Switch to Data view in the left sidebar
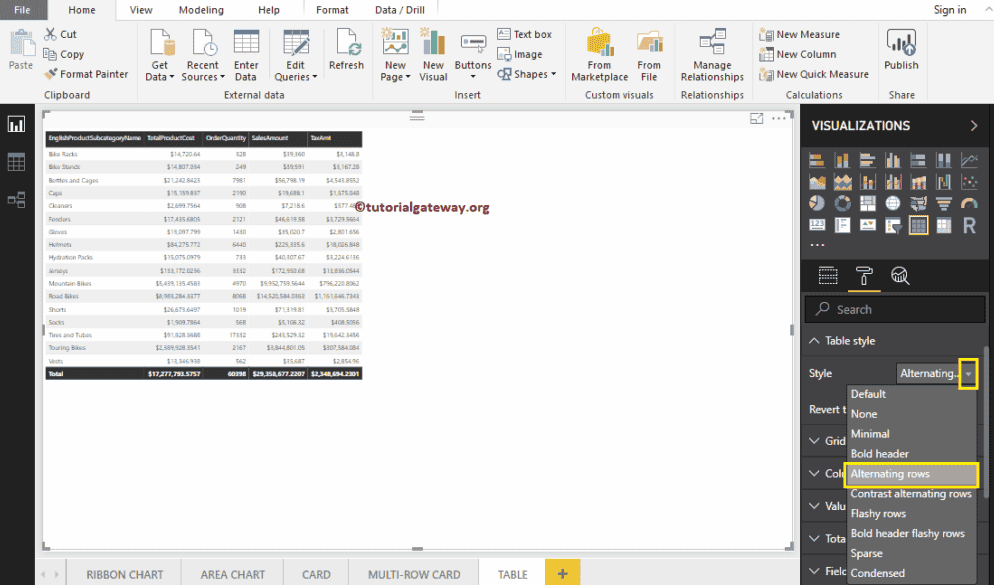Viewport: 994px width, 585px height. [16, 162]
